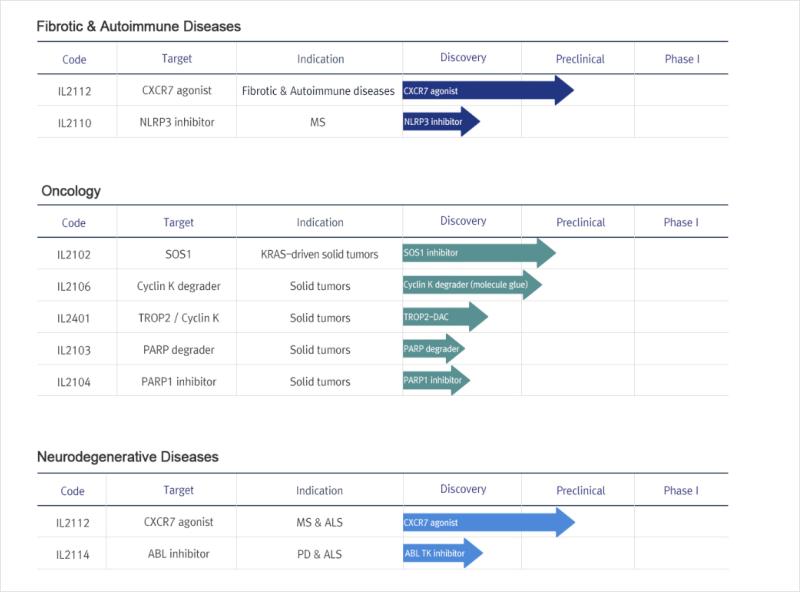800x592 pixels.
Task: Open the IL2114 code entry
Action: coord(74,554)
